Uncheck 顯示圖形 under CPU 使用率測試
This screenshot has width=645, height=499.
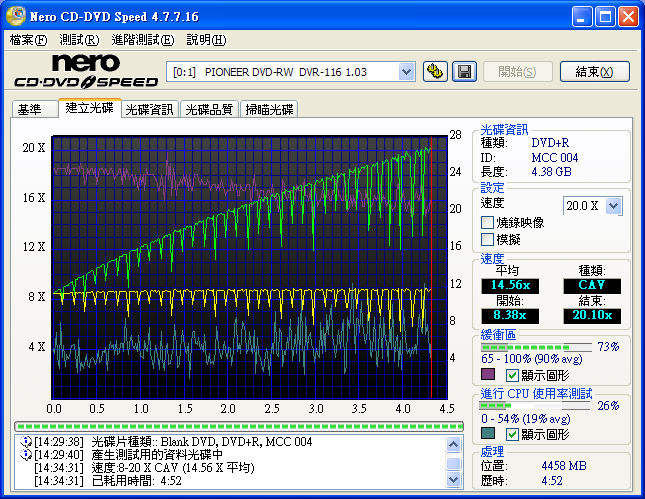[513, 434]
